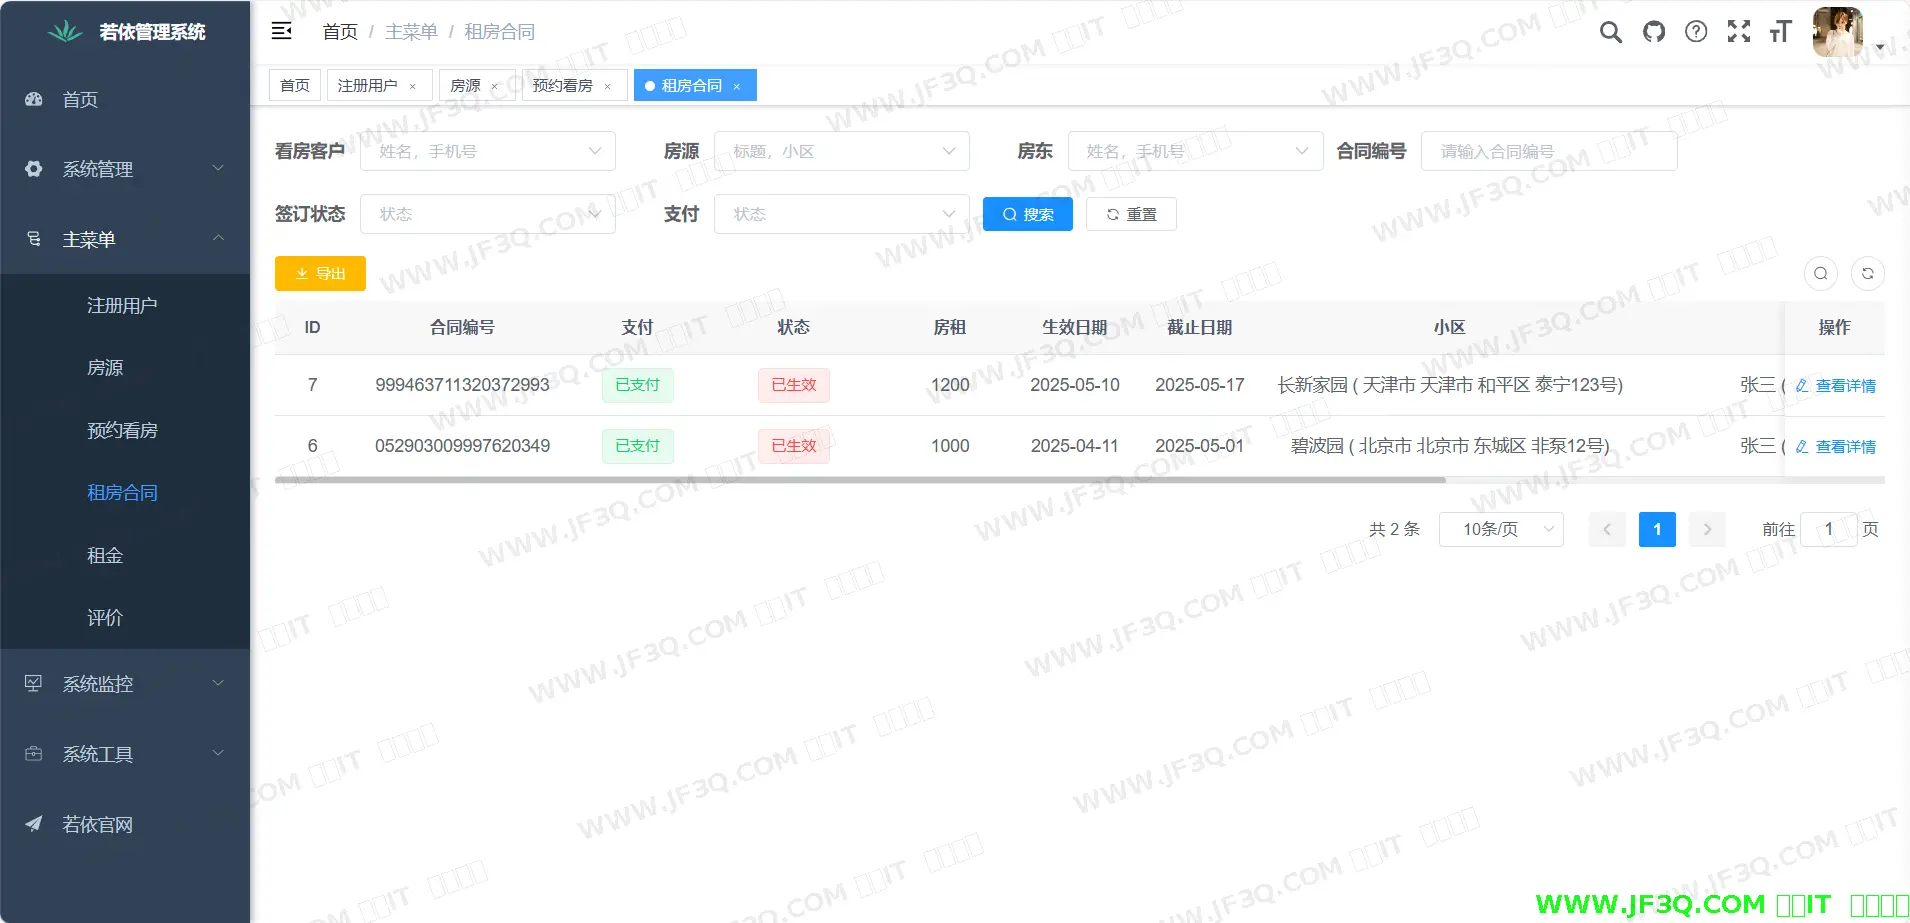
Task: Open the 10条/页 page size selector
Action: coord(1500,529)
